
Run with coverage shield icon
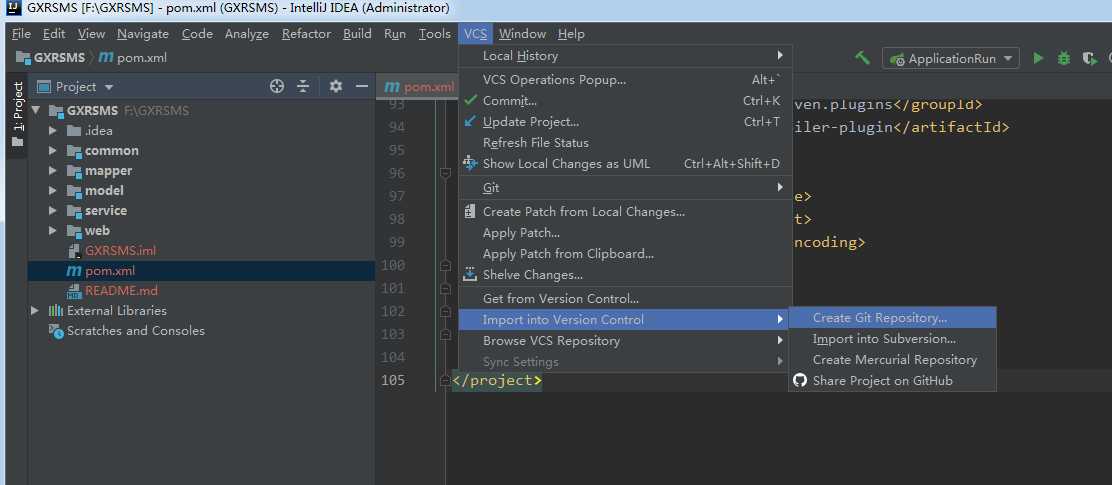pos(1089,59)
